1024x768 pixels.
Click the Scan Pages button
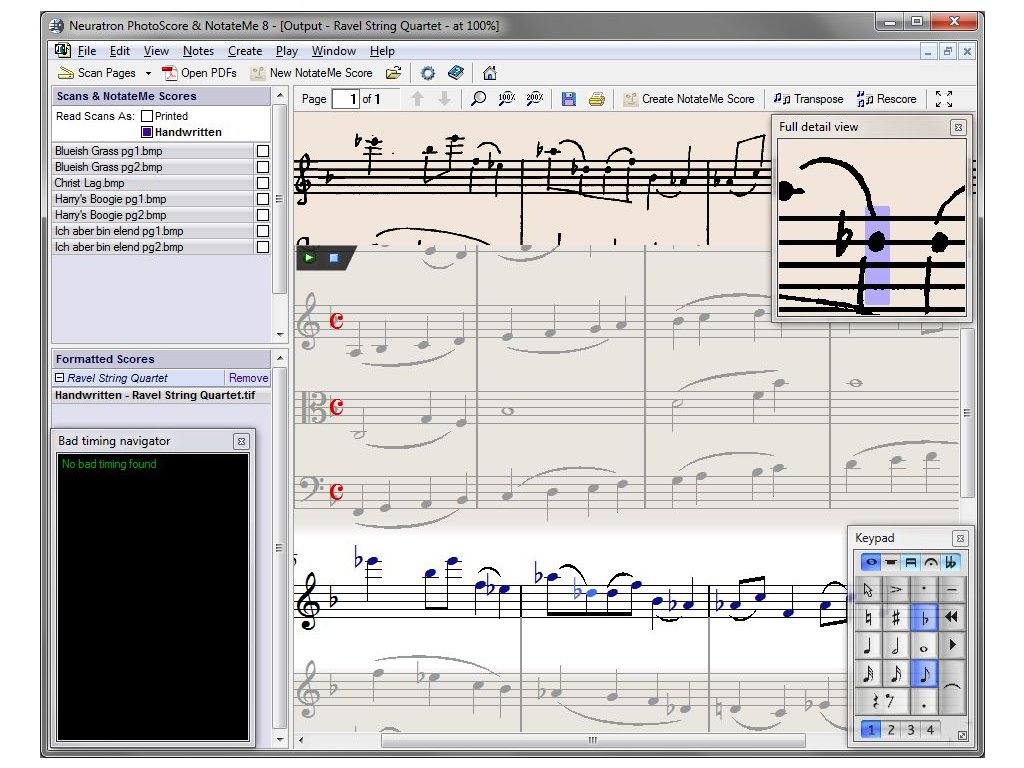pyautogui.click(x=97, y=73)
